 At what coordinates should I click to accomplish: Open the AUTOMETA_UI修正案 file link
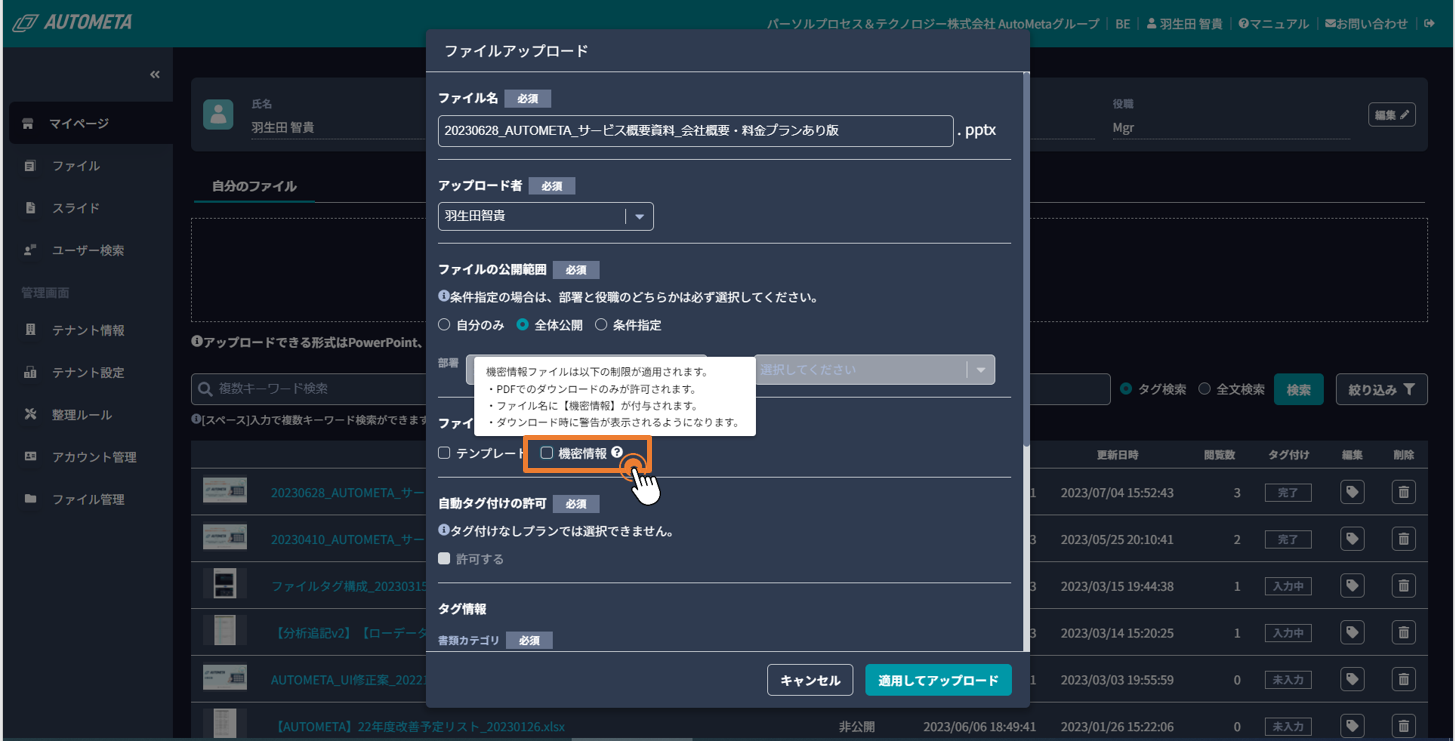349,680
